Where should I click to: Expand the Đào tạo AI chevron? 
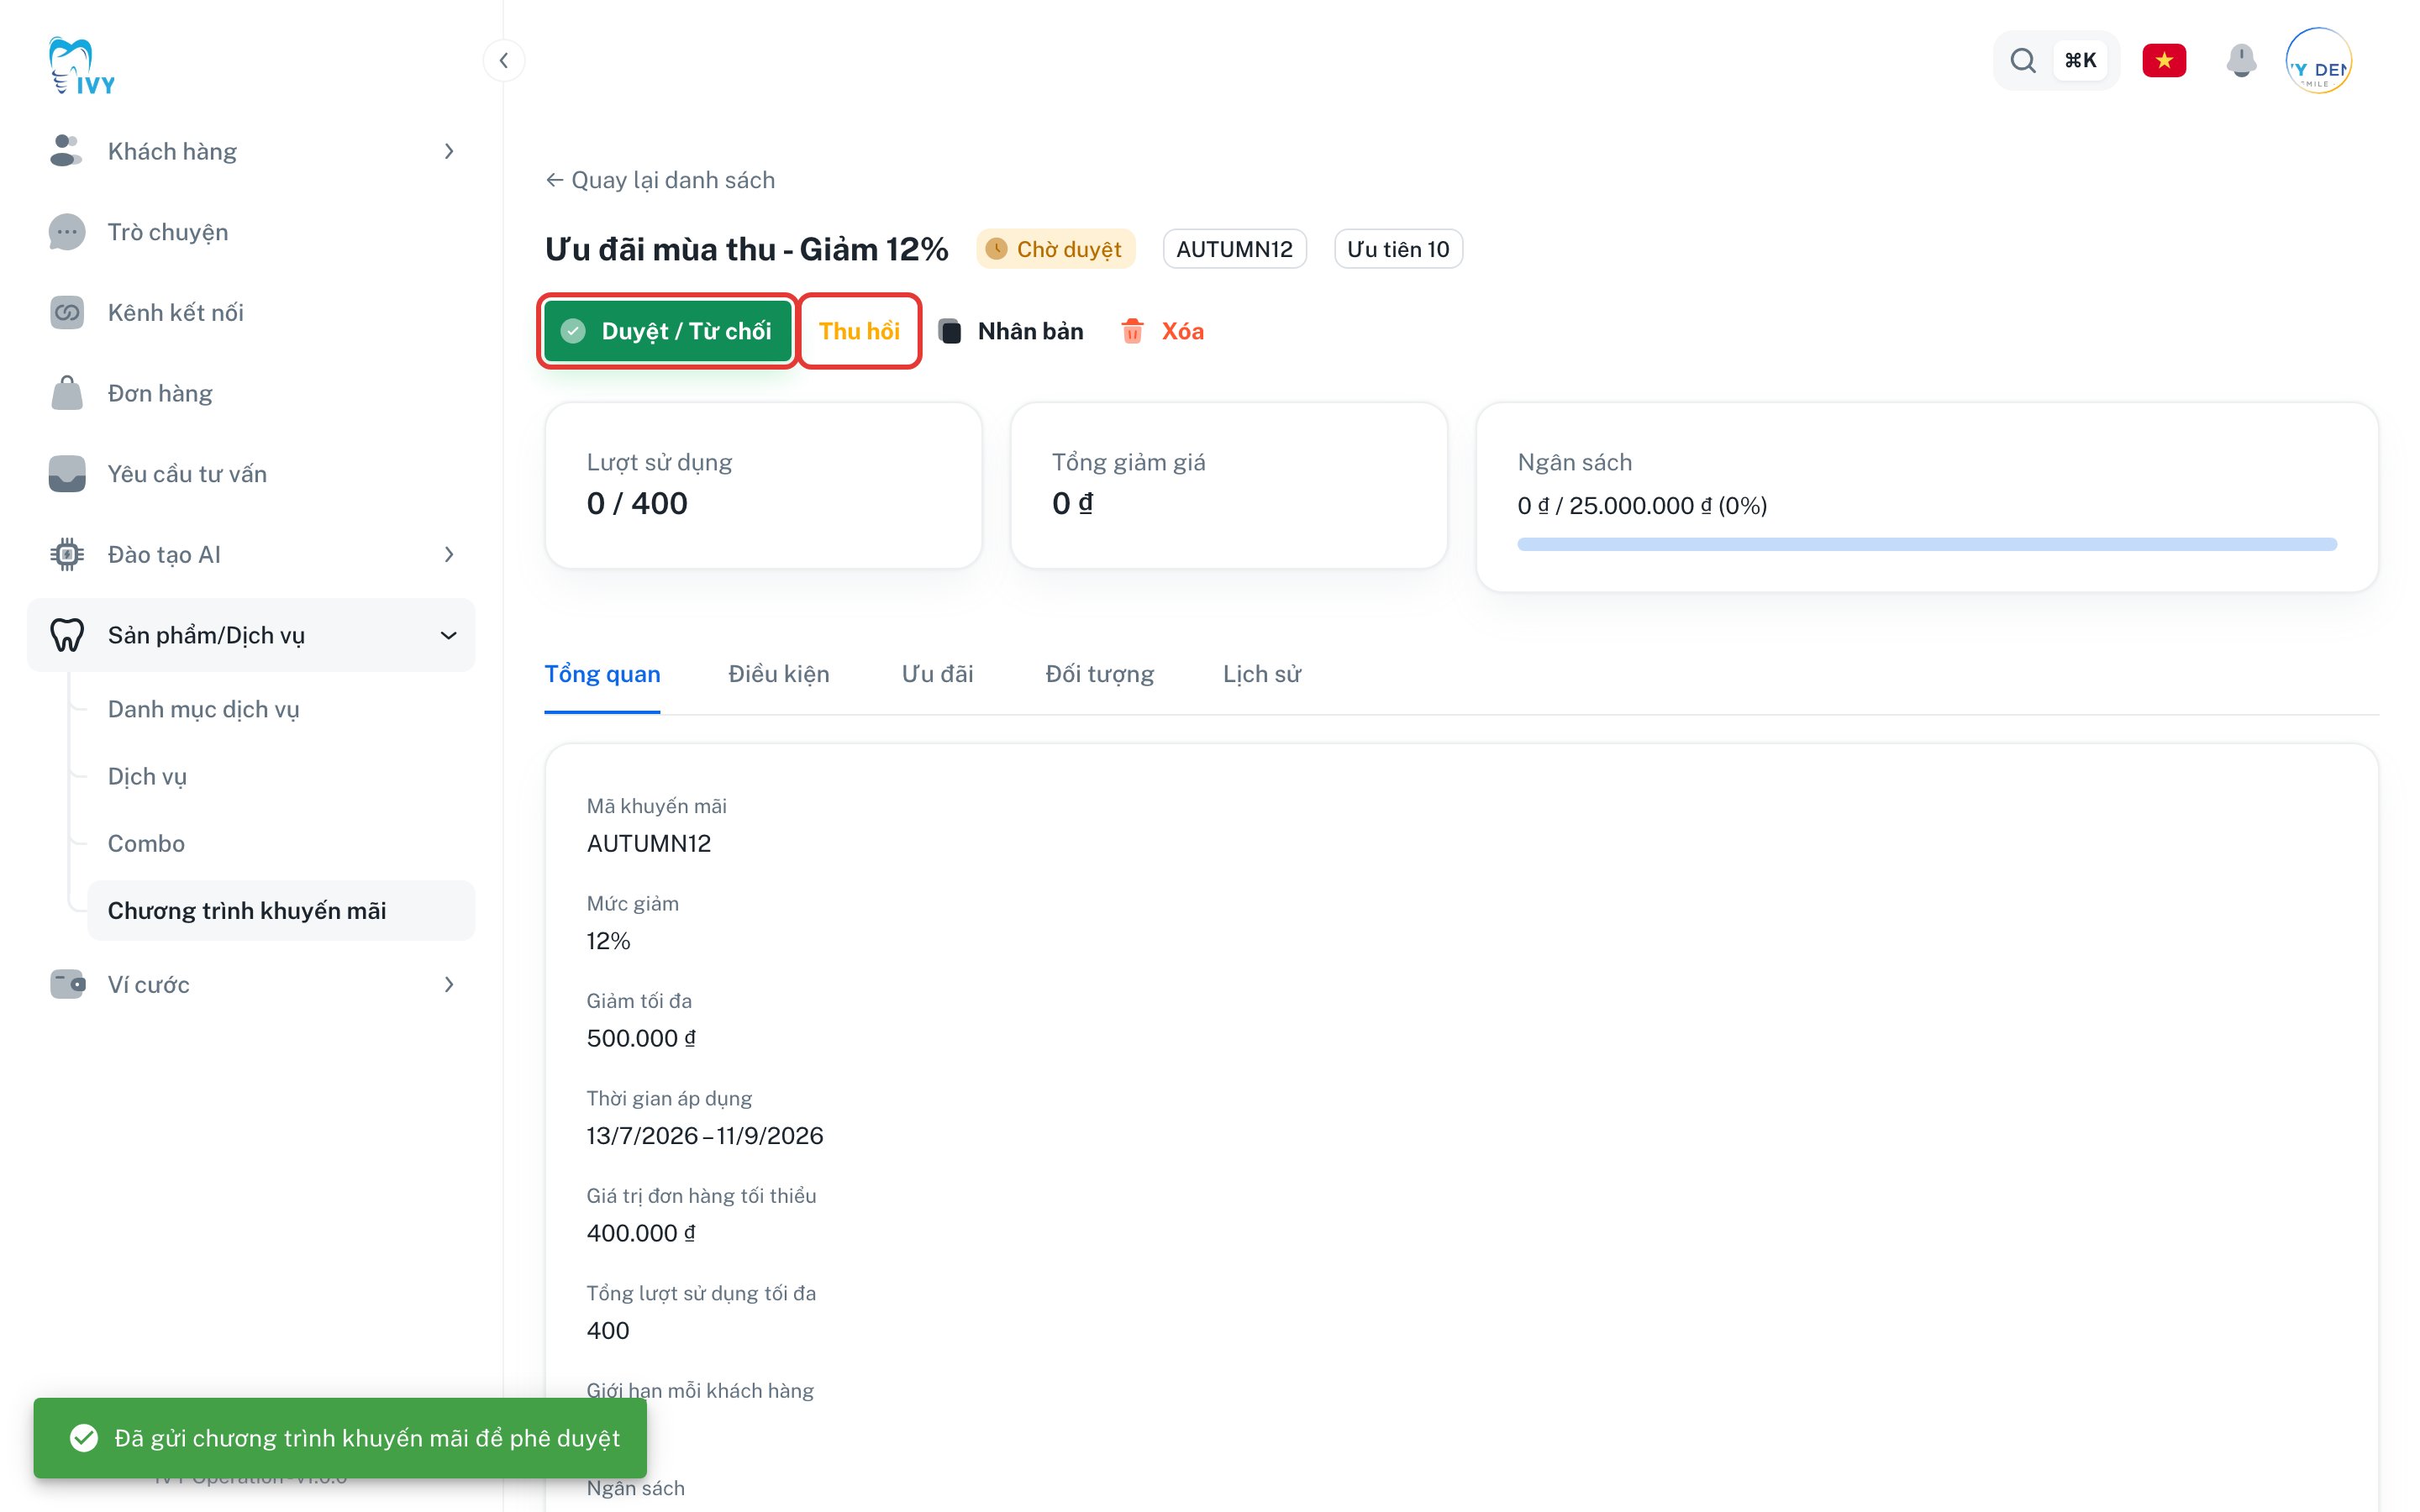pyautogui.click(x=449, y=554)
